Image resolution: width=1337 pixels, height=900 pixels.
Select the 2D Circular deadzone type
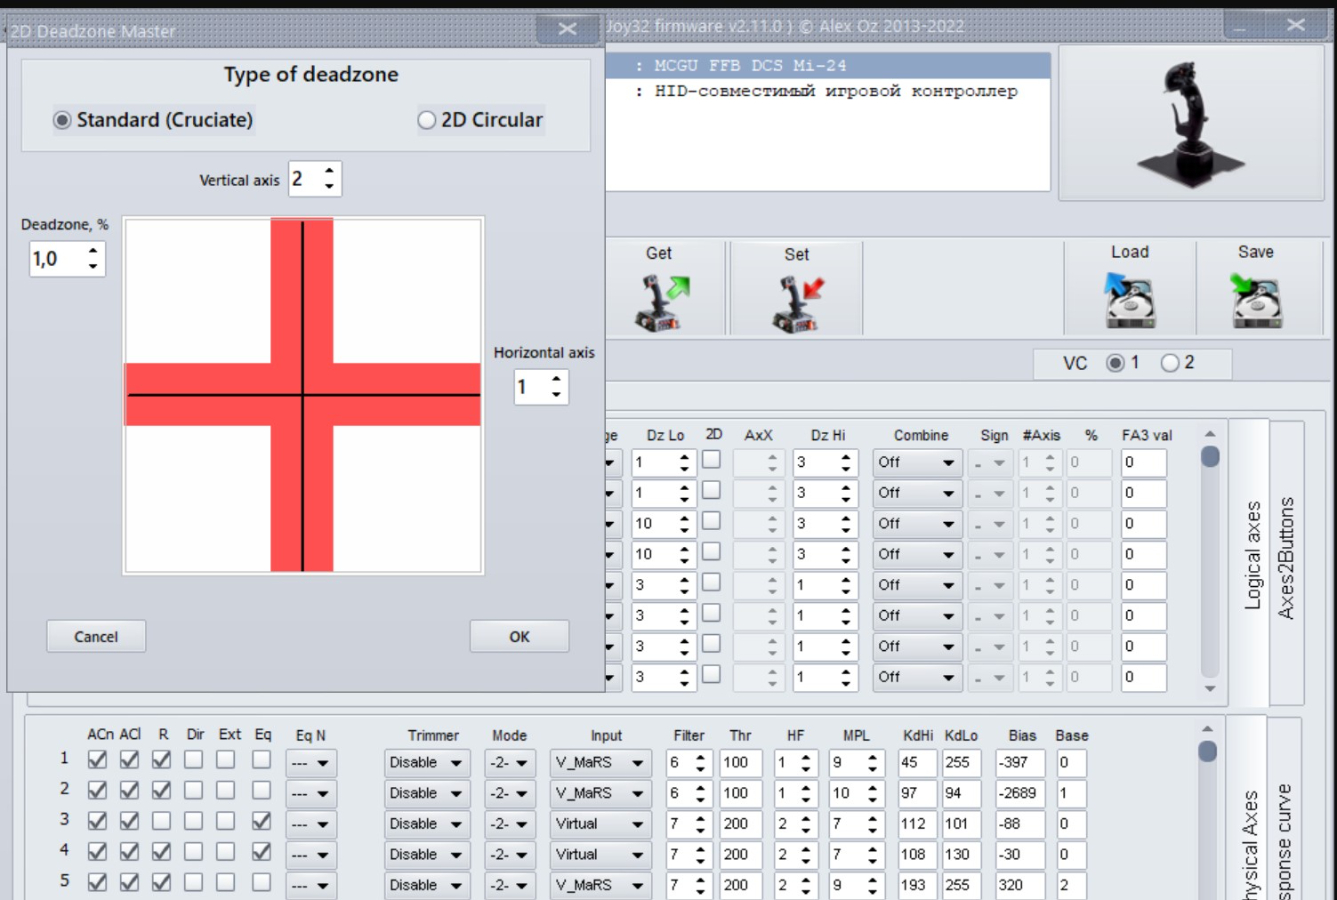pyautogui.click(x=480, y=120)
